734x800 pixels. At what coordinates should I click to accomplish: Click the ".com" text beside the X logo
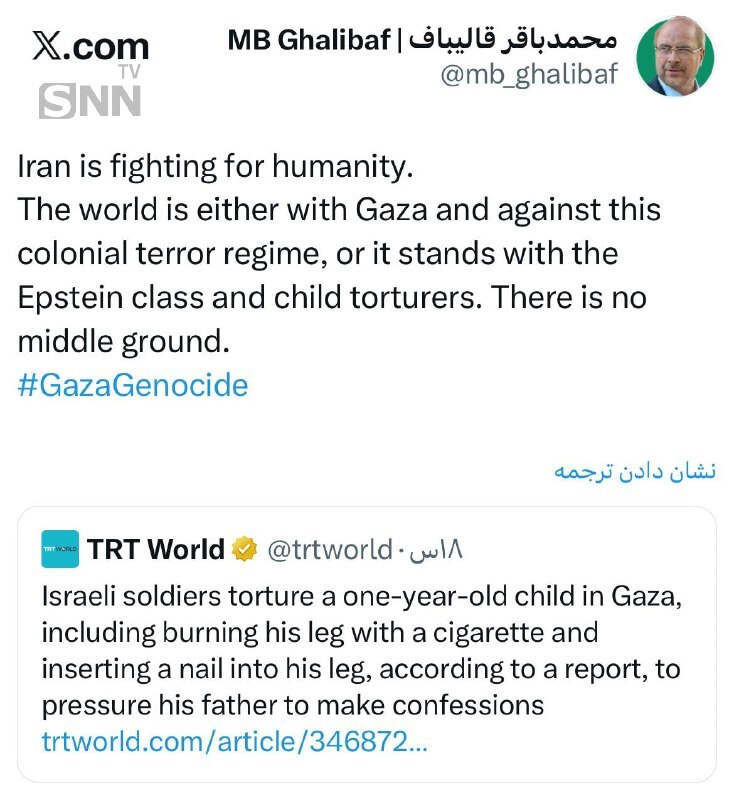[x=111, y=46]
